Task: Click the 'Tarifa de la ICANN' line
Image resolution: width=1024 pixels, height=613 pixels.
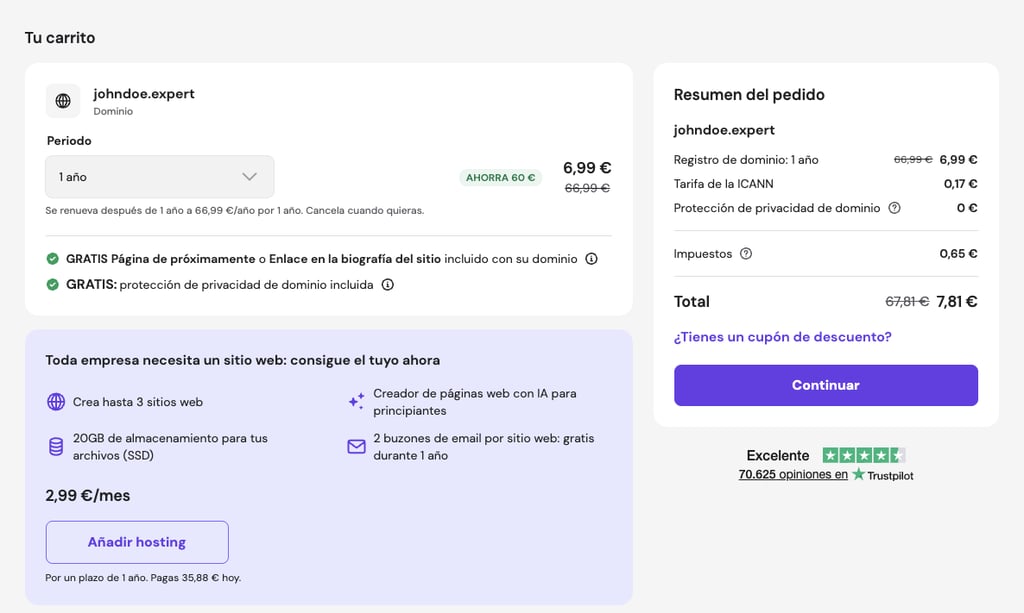Action: tap(724, 184)
